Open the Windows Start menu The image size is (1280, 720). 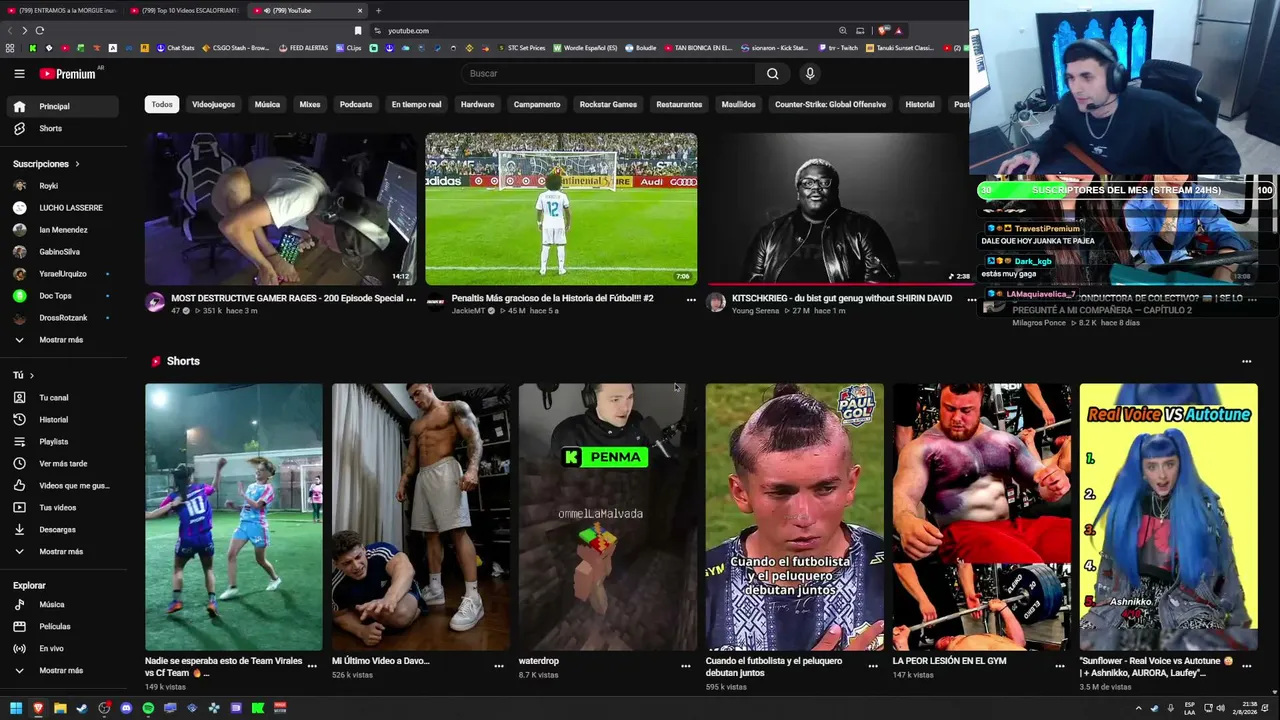[16, 708]
